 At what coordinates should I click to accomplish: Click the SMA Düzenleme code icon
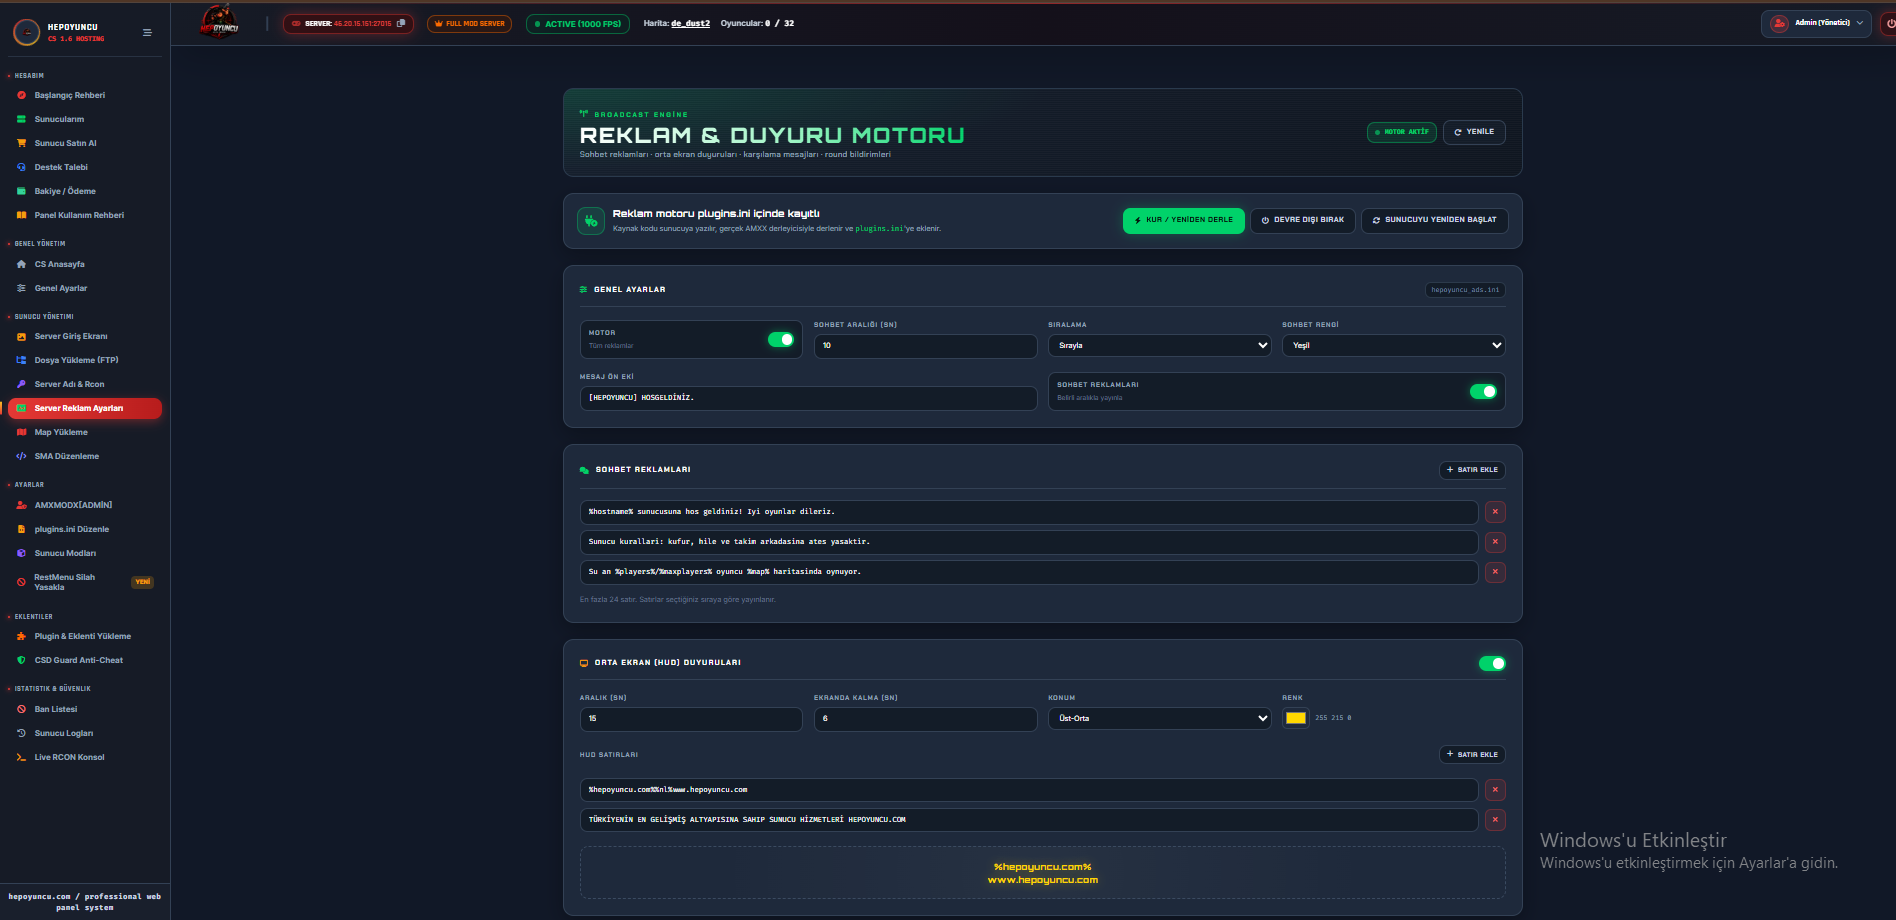coord(21,456)
